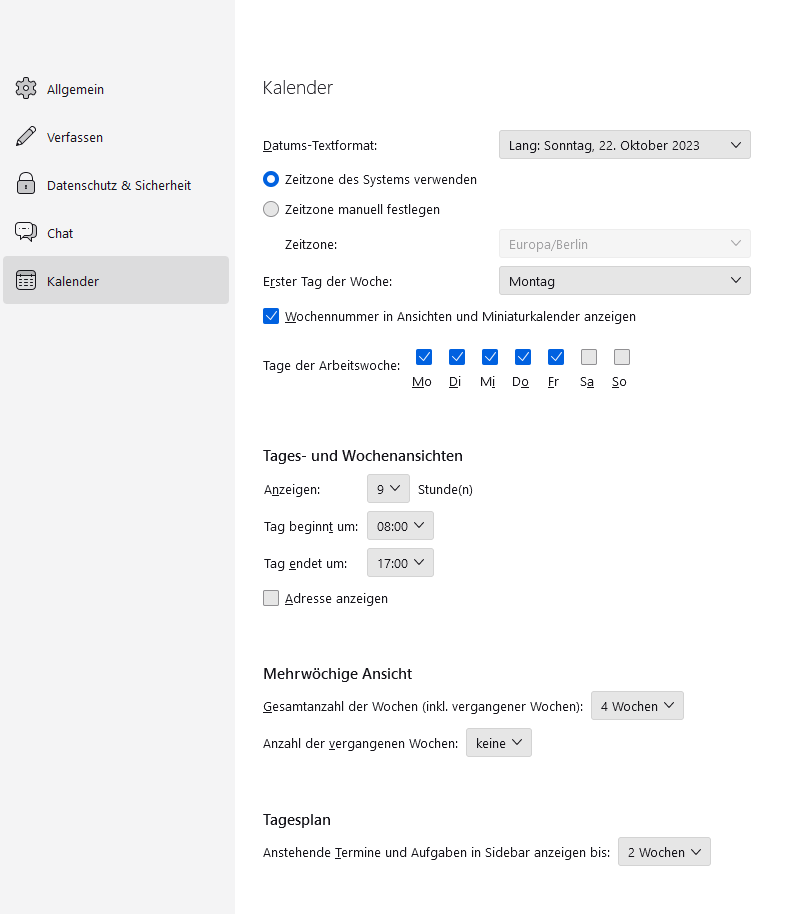Enable Saturday (Sa) as workday
This screenshot has height=914, width=796.
point(589,357)
